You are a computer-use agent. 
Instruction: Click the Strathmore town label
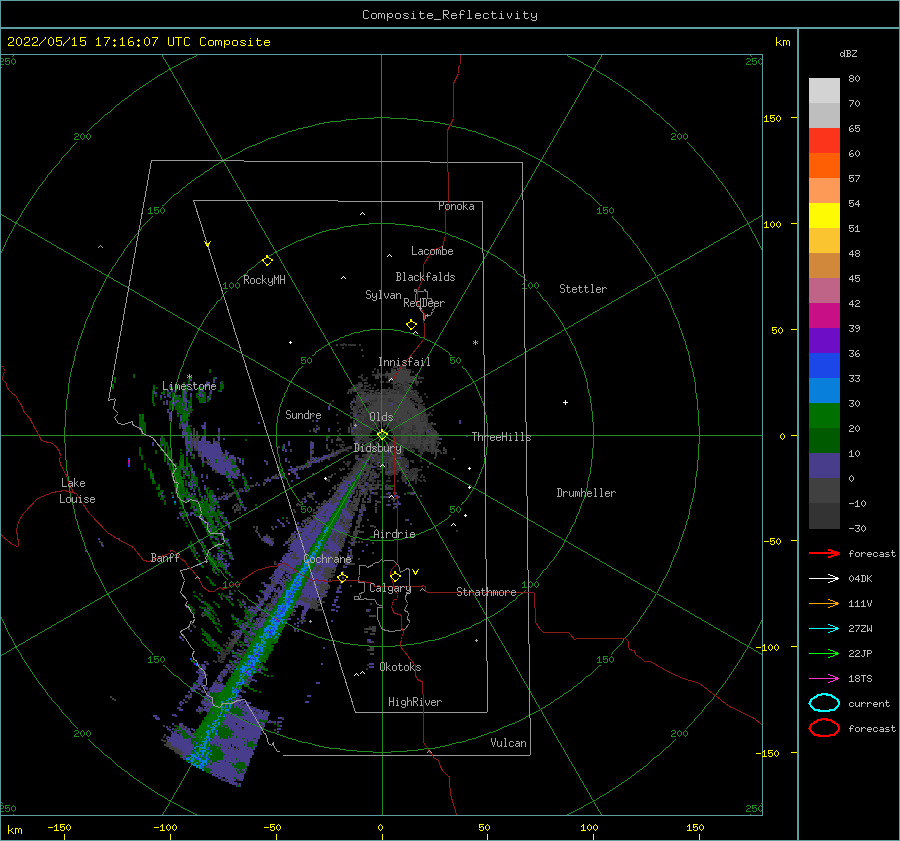coord(486,592)
